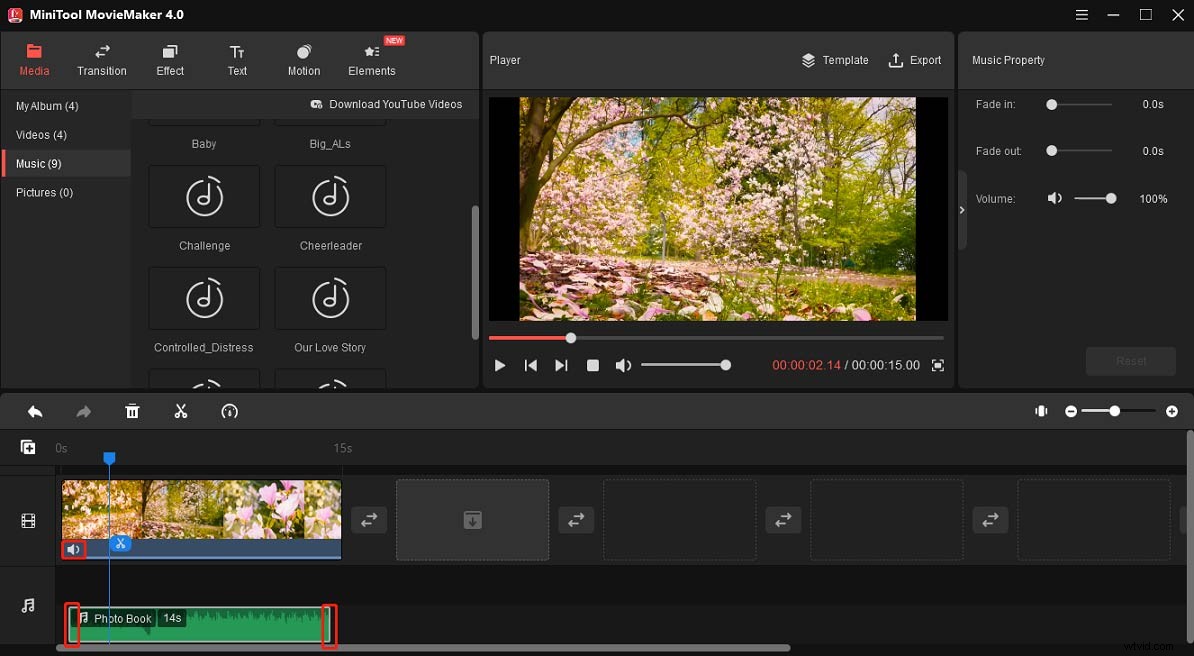Toggle full screen playback mode

coord(937,365)
